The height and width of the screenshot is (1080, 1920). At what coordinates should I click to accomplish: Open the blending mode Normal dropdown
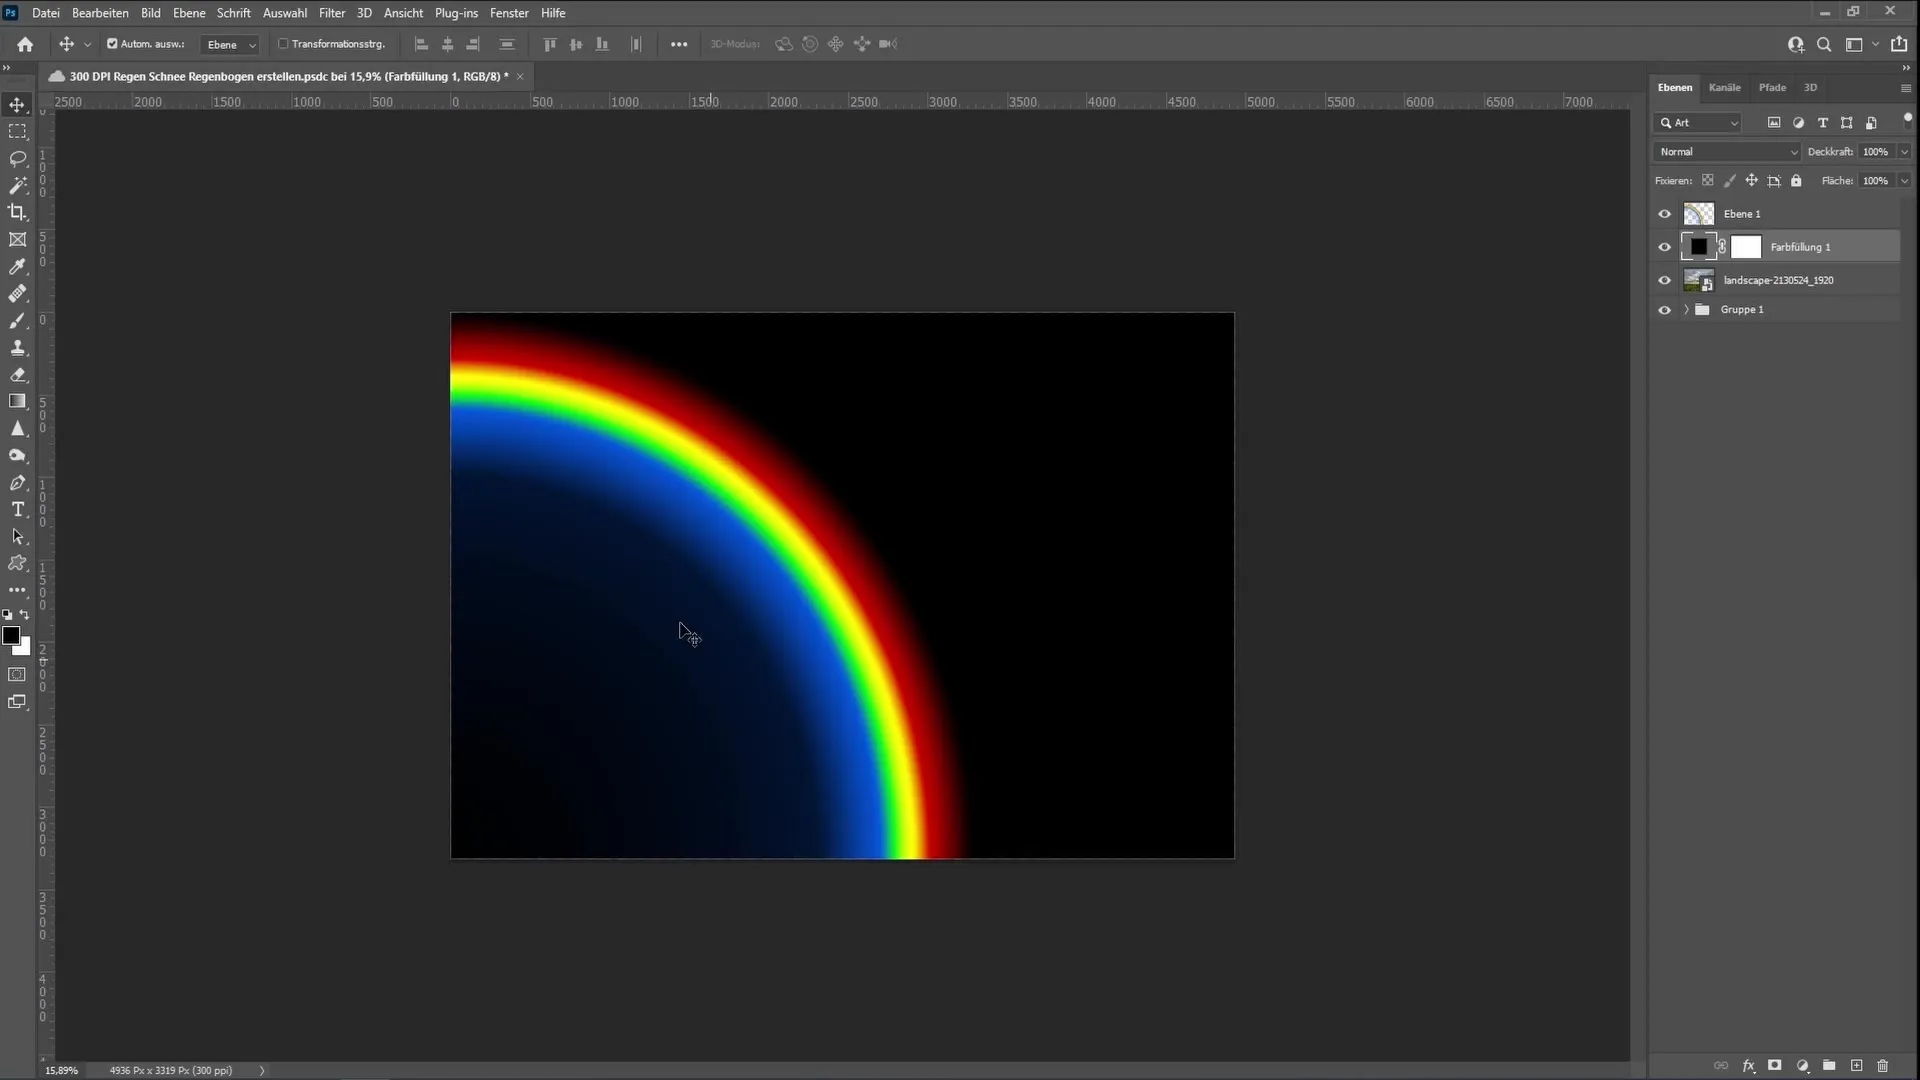[1727, 152]
